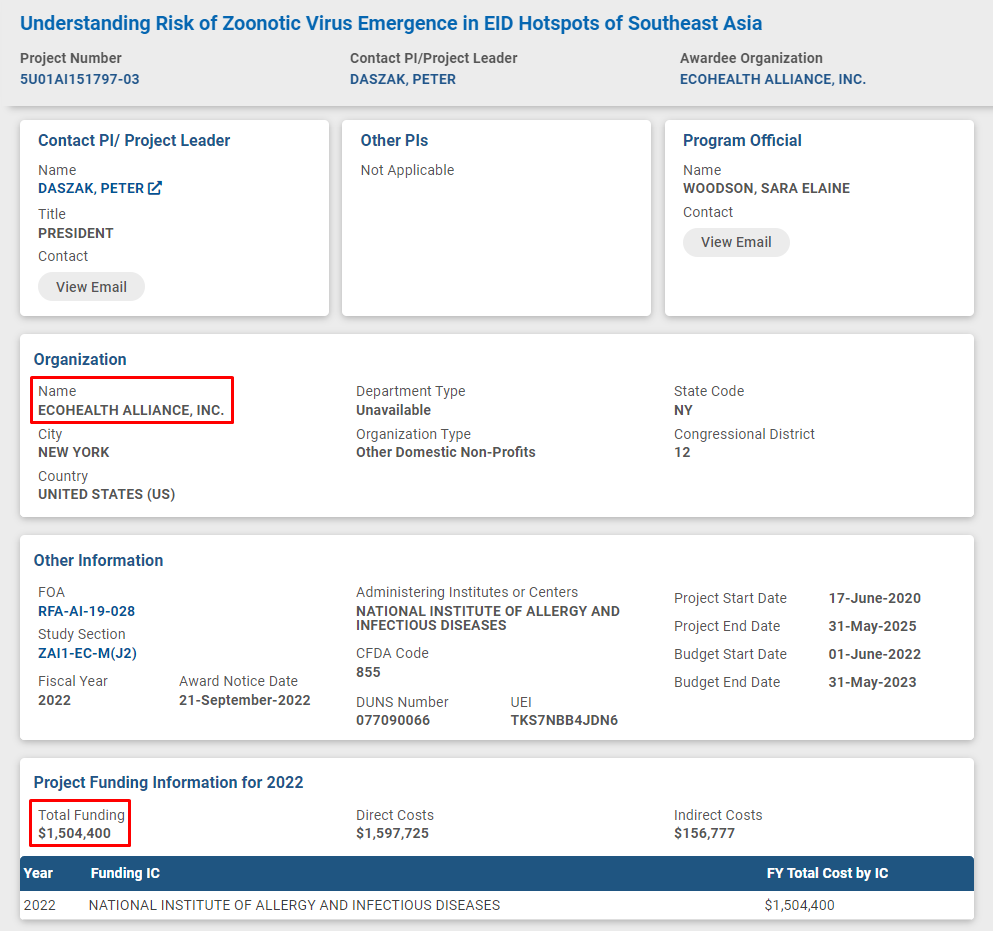Select NATIONAL INSTITUTE OF ALLERGY AND INFECTIOUS DISEASES under Administering Institutes
The height and width of the screenshot is (931, 993).
[488, 618]
